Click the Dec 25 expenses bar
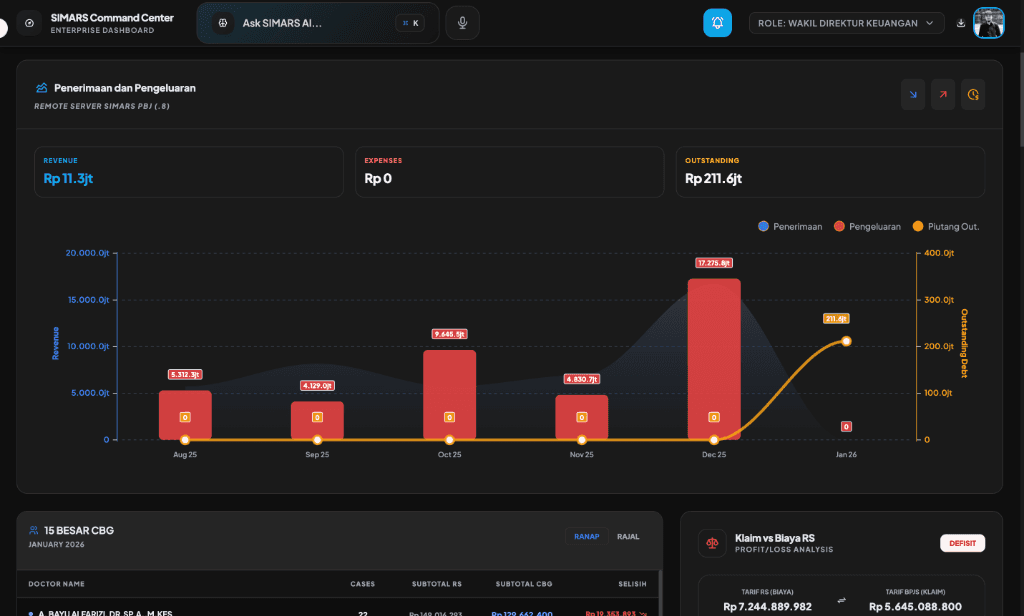 pyautogui.click(x=713, y=358)
